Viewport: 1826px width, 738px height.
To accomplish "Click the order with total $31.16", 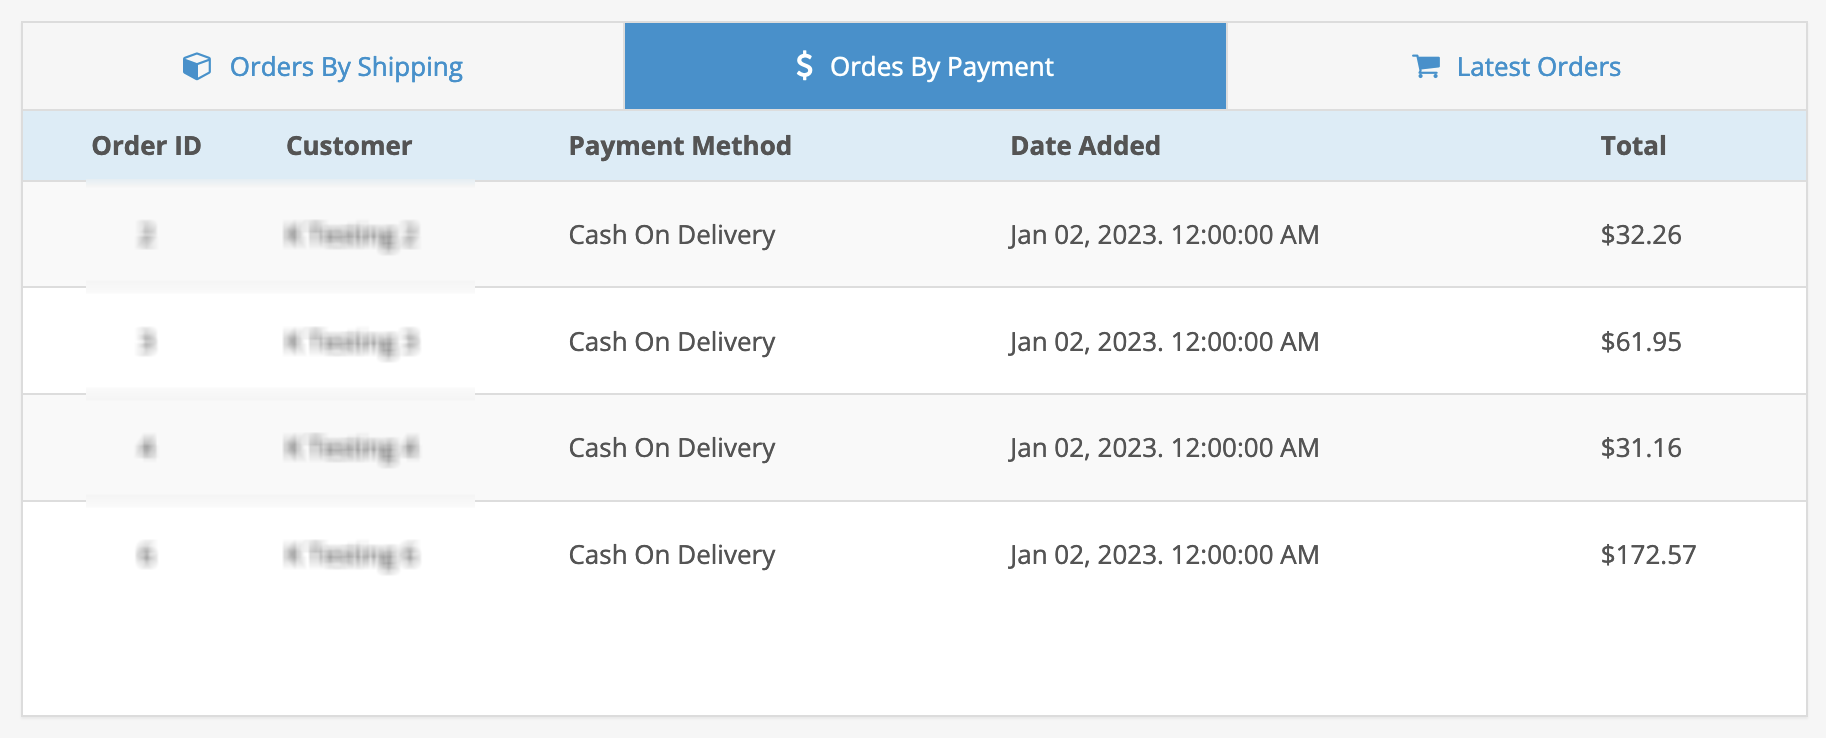I will (x=1641, y=448).
